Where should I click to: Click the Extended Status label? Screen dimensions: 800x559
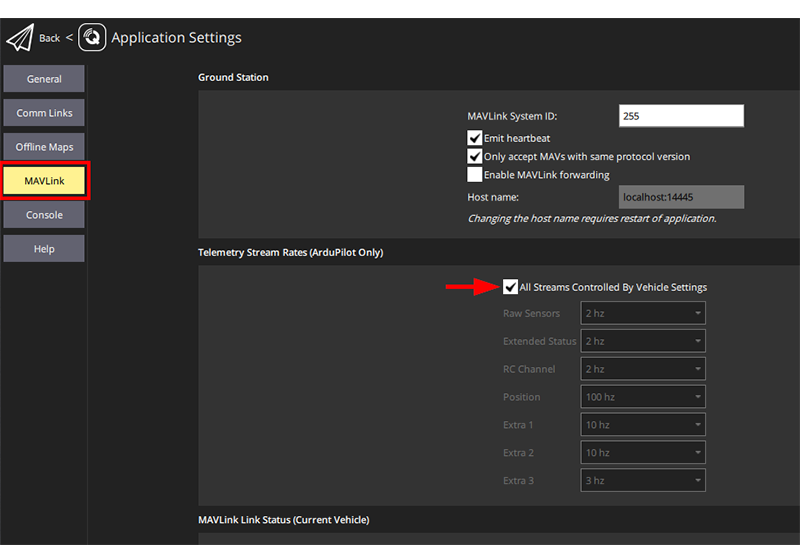click(539, 341)
